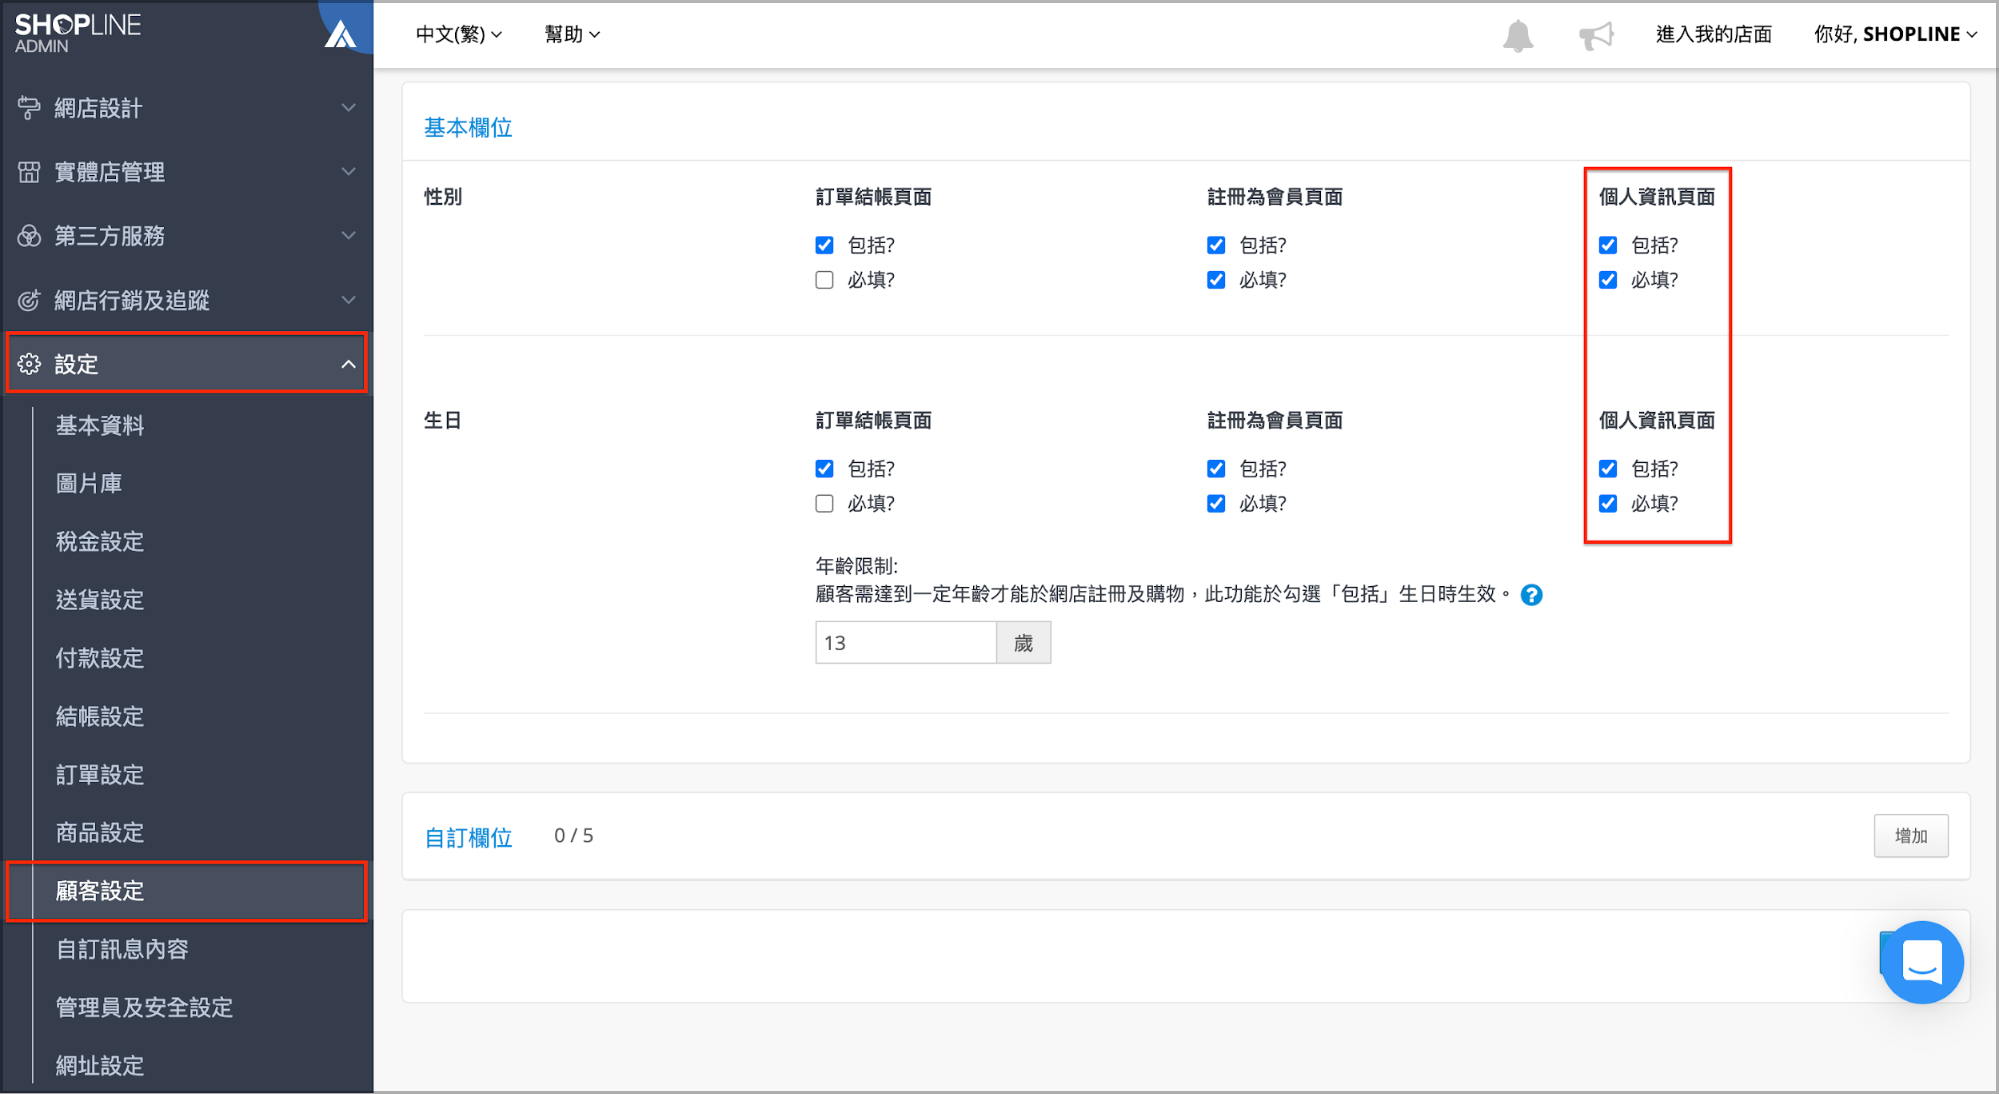Image resolution: width=1999 pixels, height=1094 pixels.
Task: Click the 基本欄位 section heading
Action: [468, 128]
